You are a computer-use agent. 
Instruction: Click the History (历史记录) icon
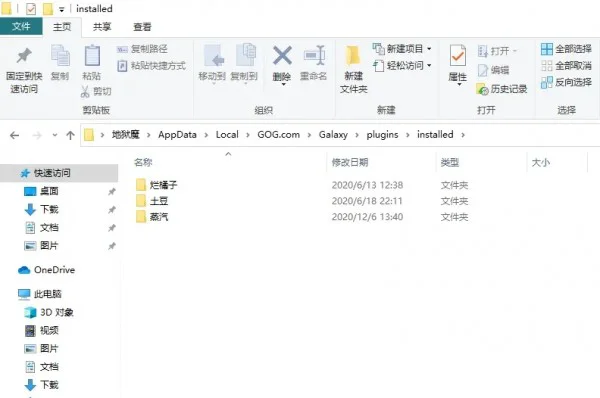point(483,89)
